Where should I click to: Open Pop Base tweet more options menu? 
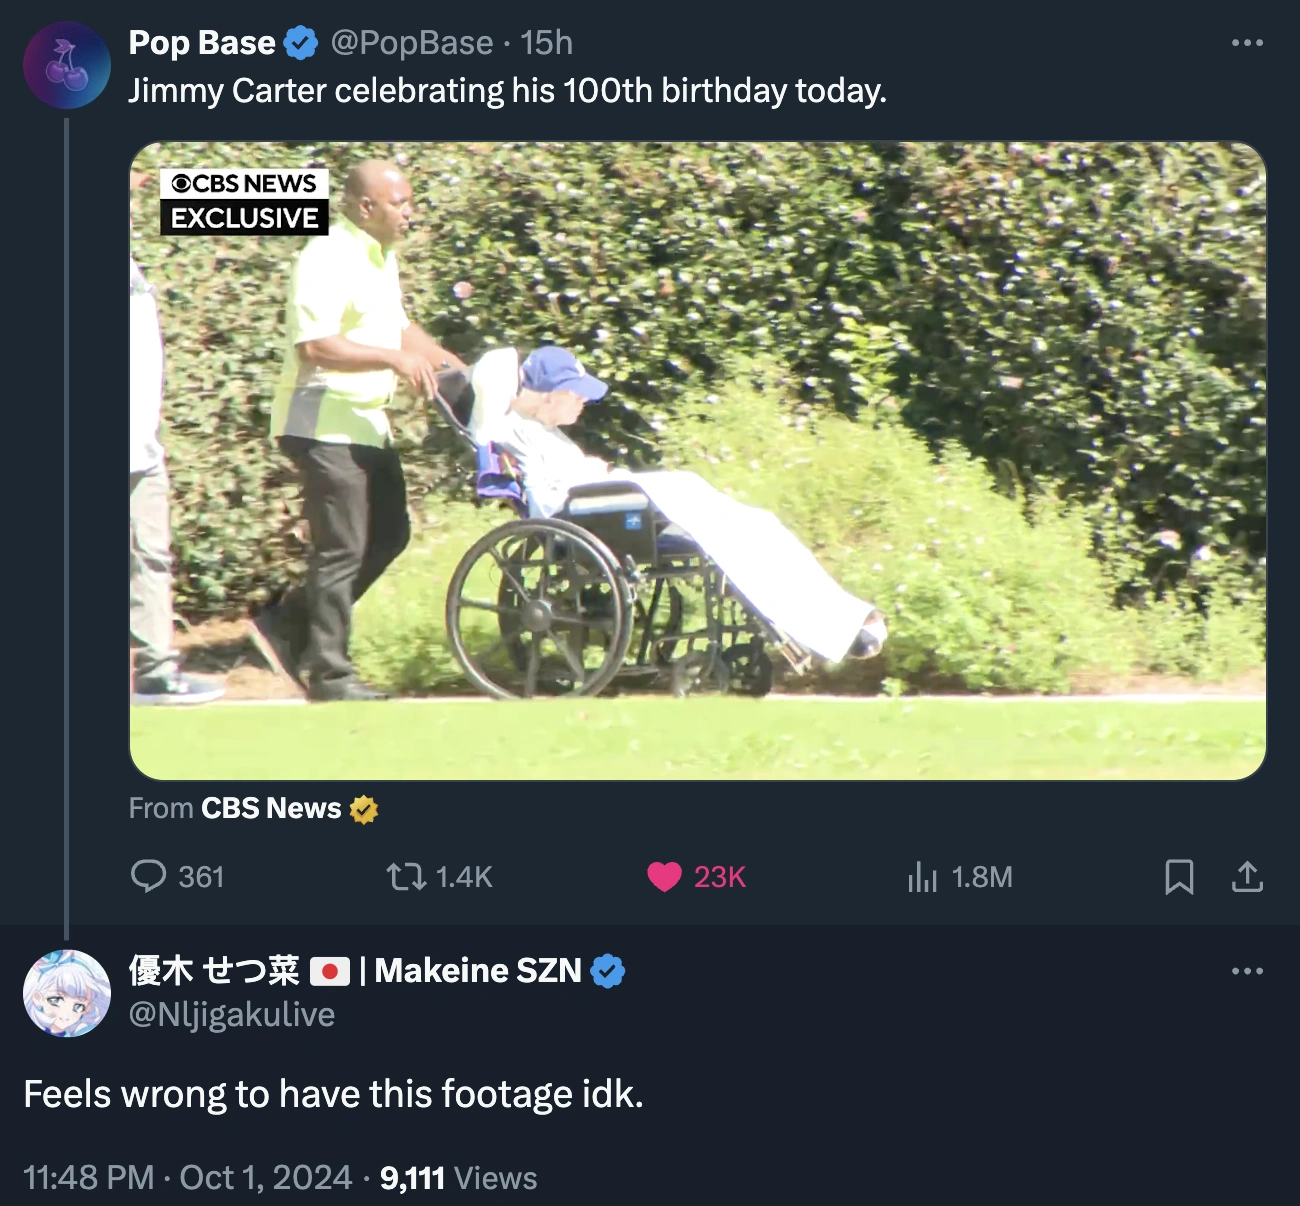pyautogui.click(x=1247, y=43)
